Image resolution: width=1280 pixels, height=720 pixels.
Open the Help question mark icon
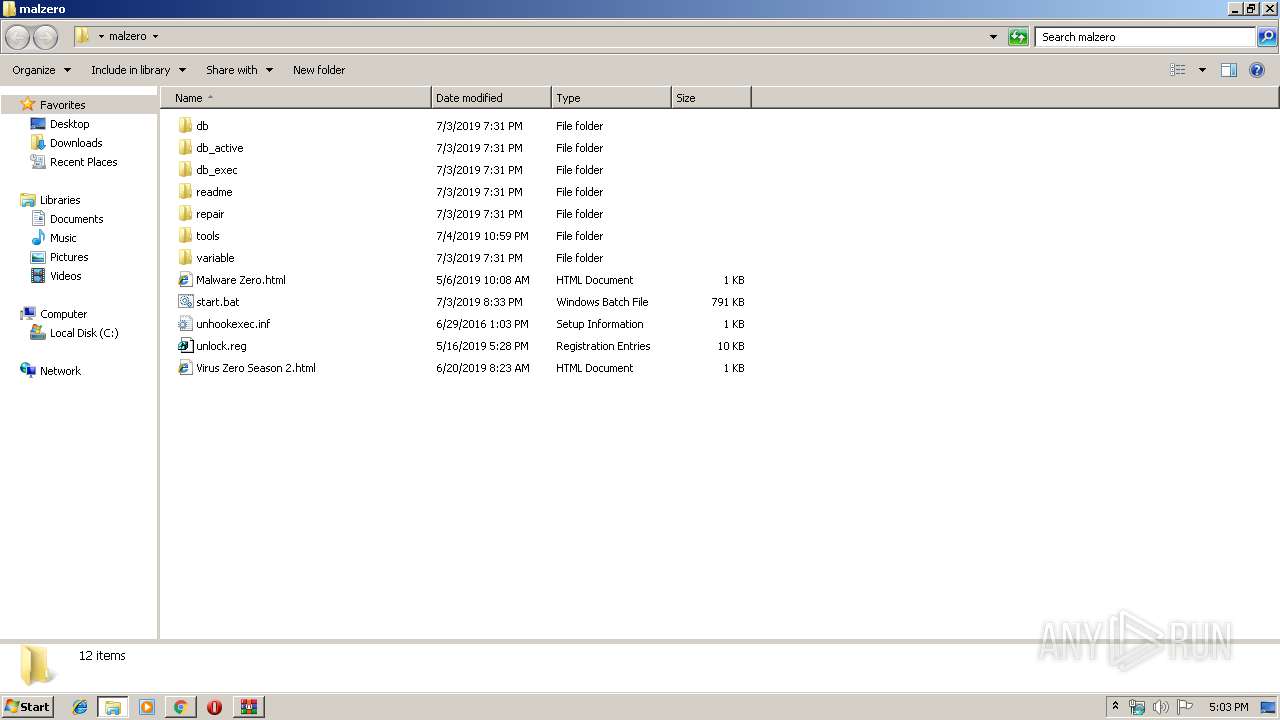tap(1257, 70)
